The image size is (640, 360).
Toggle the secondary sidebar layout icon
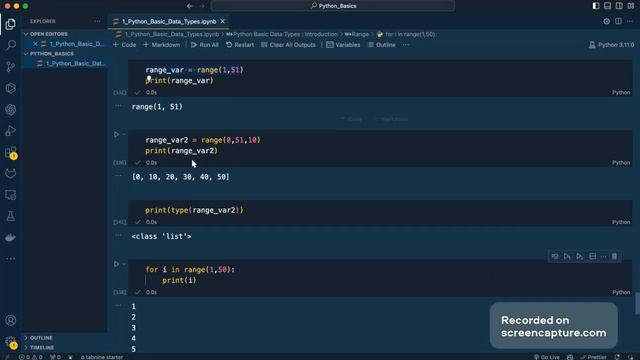pos(619,6)
